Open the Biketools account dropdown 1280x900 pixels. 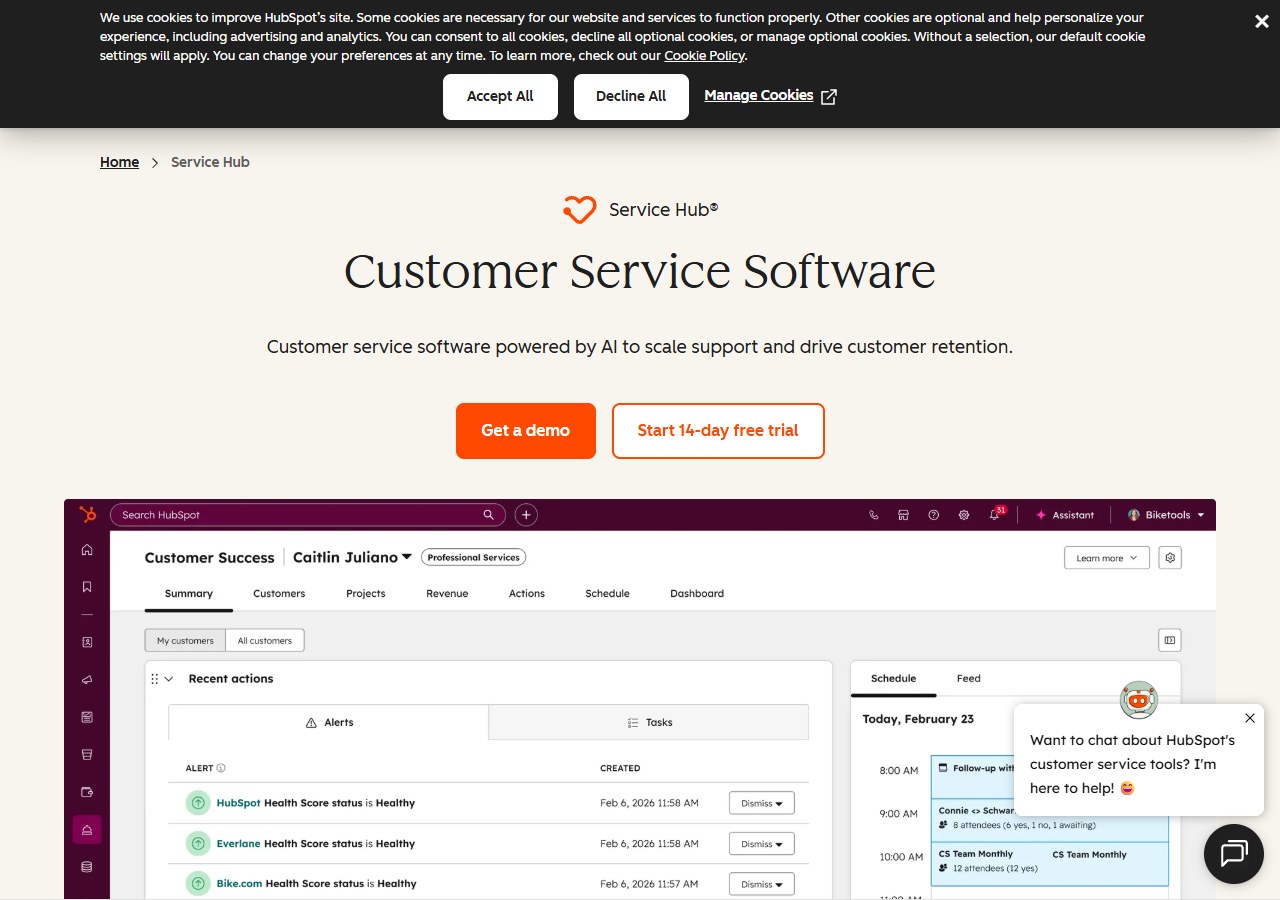1166,515
